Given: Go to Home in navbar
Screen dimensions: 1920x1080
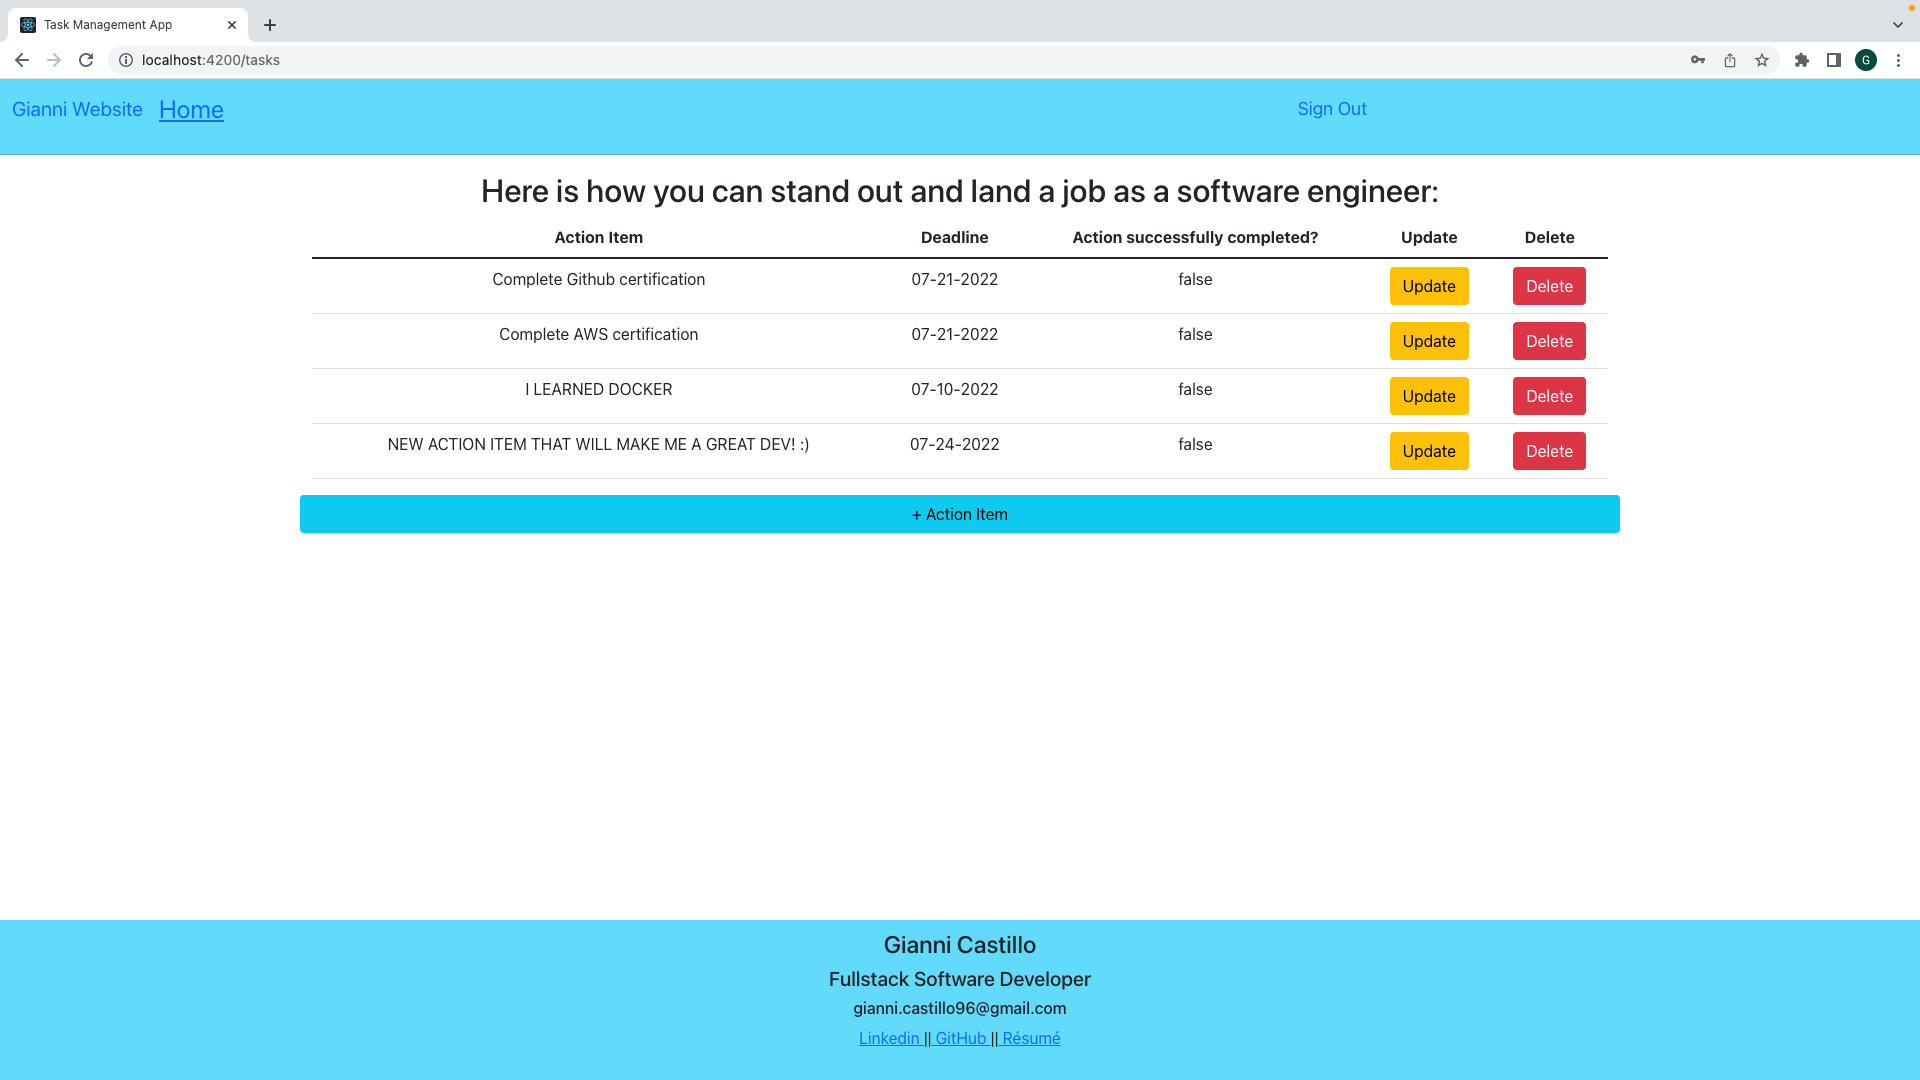Looking at the screenshot, I should [191, 110].
